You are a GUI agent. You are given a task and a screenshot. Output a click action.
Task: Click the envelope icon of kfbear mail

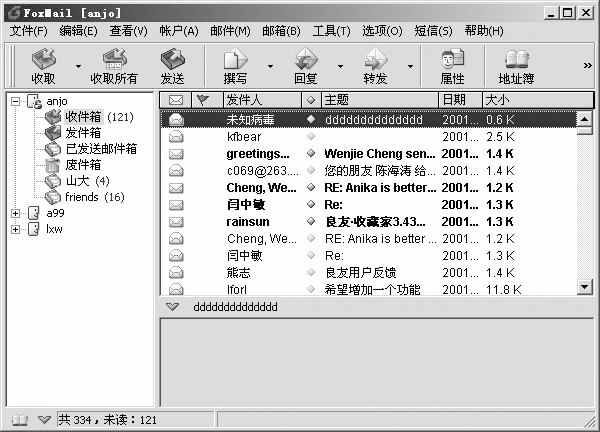tap(176, 137)
